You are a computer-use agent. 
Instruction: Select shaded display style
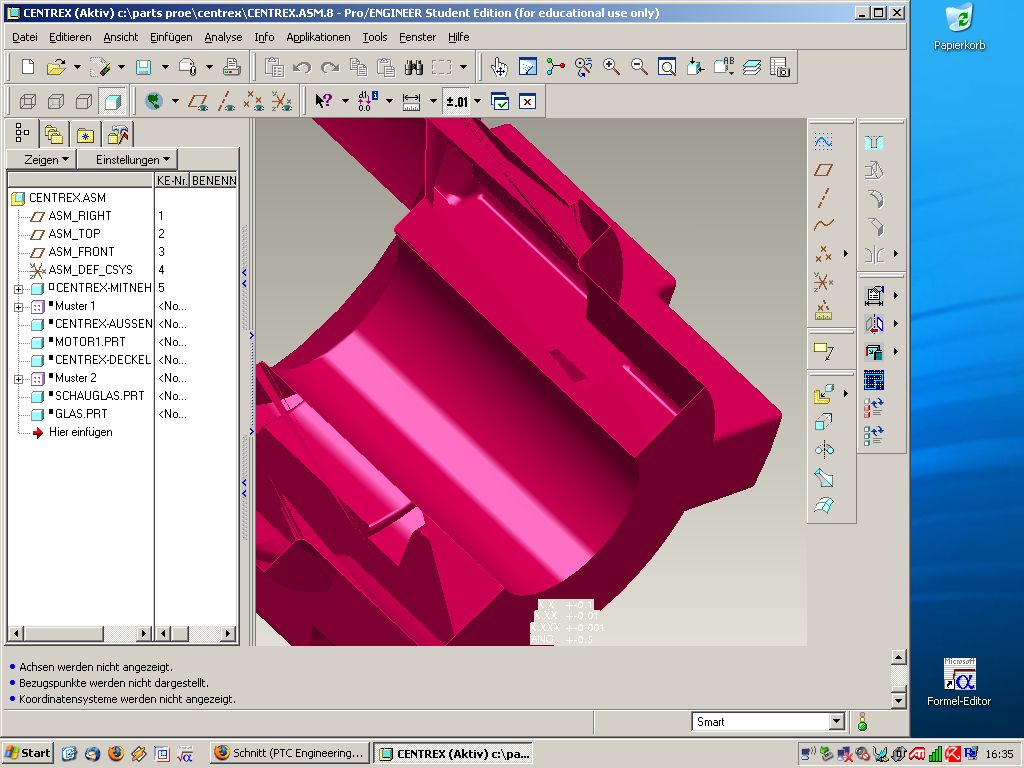pos(112,101)
